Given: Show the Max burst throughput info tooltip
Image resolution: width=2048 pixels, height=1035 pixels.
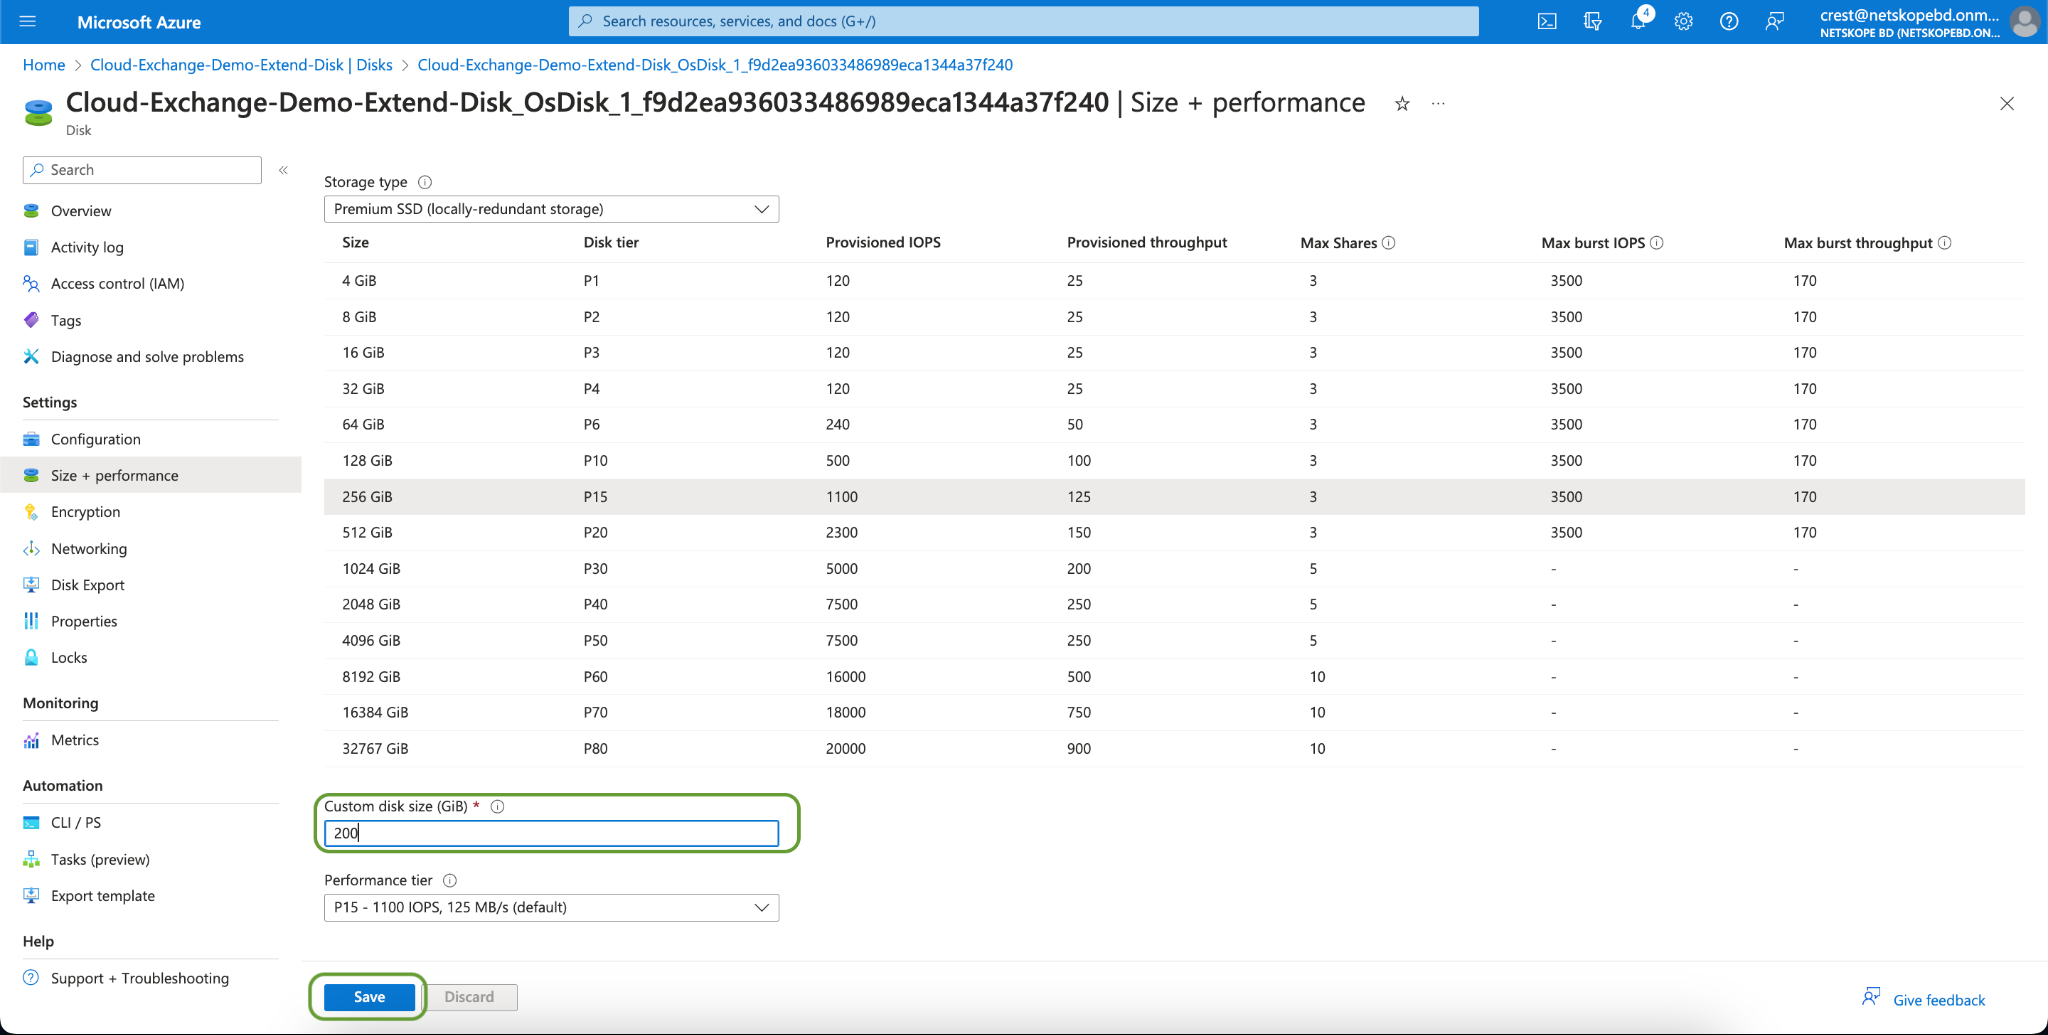Looking at the screenshot, I should pos(1944,243).
